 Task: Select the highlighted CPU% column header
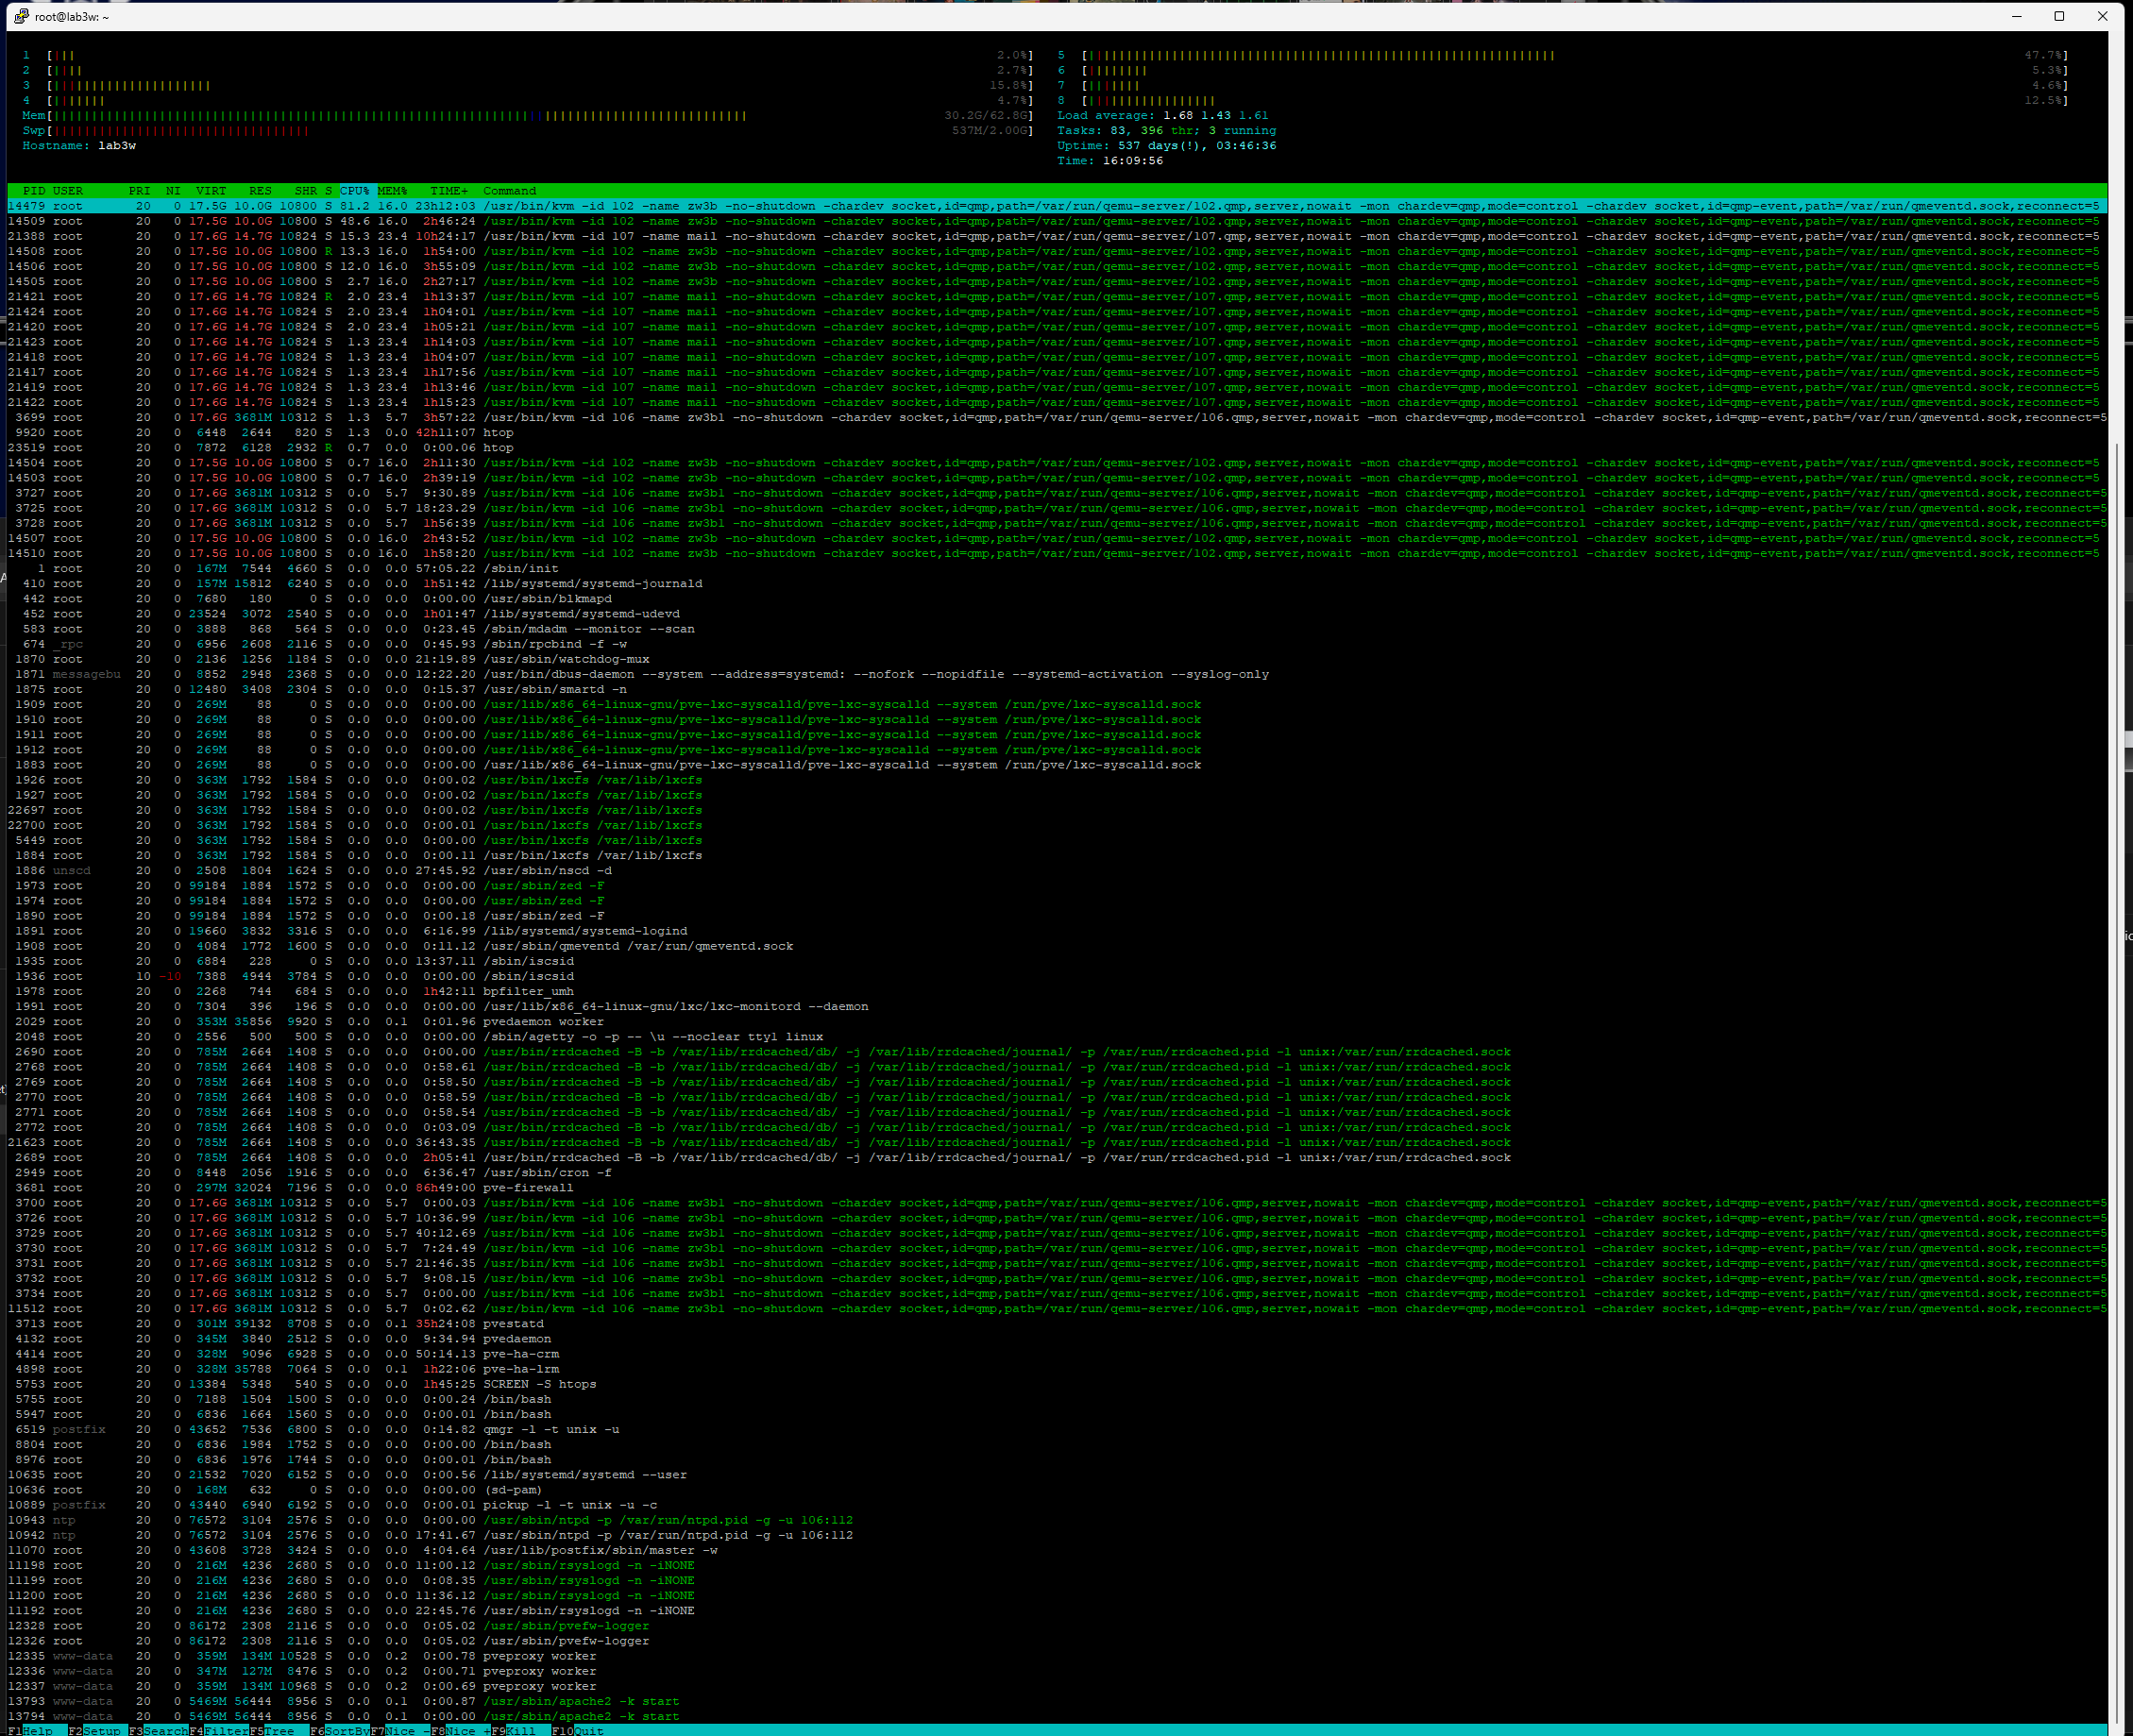click(355, 191)
